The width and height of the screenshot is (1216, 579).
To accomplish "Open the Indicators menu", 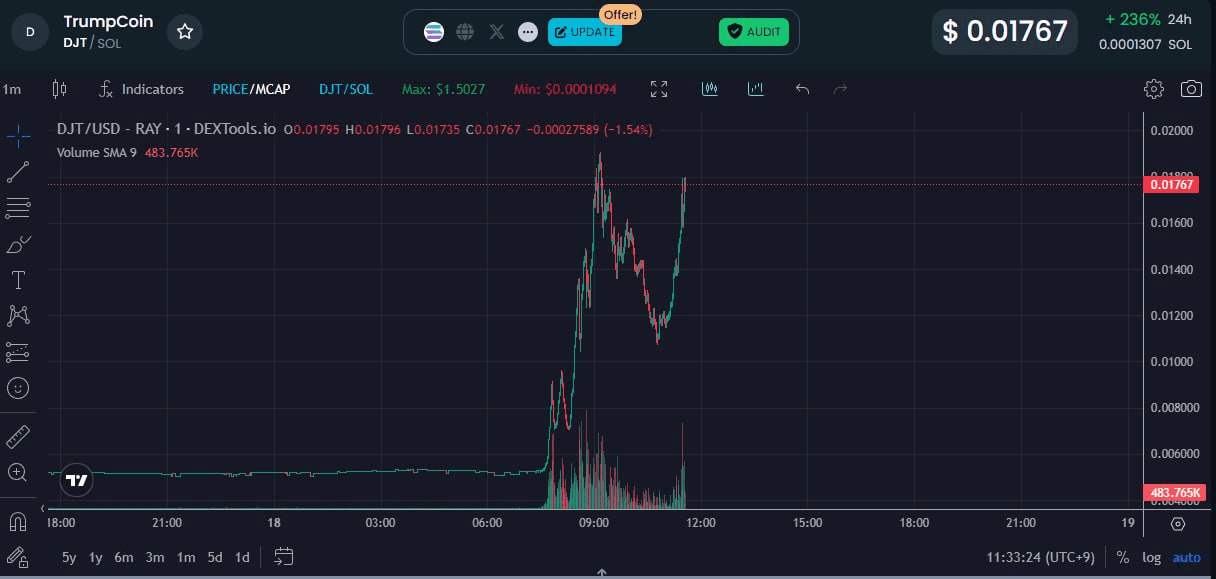I will (141, 89).
